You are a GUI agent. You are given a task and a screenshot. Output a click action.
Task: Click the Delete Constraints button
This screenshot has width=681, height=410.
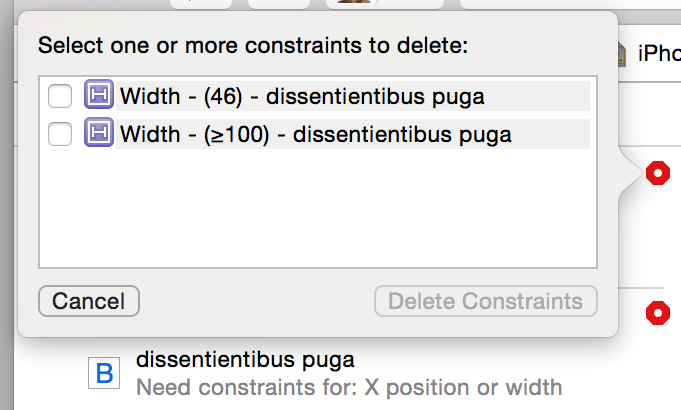click(485, 301)
